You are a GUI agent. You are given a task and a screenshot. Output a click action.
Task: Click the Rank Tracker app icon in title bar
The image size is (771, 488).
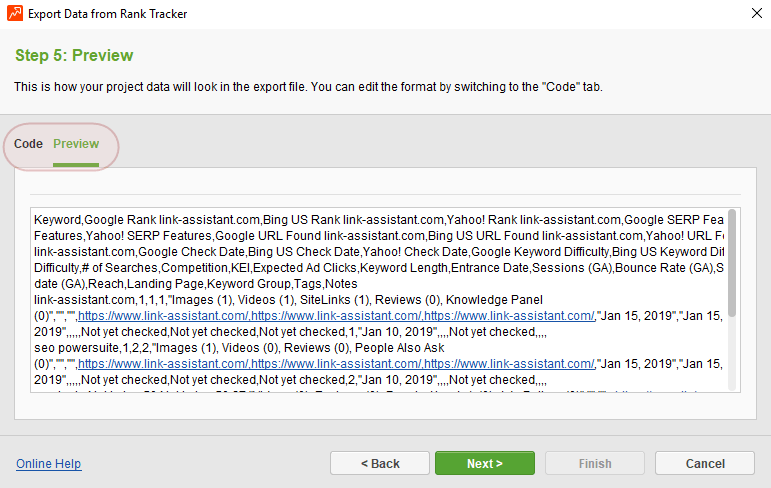click(15, 13)
